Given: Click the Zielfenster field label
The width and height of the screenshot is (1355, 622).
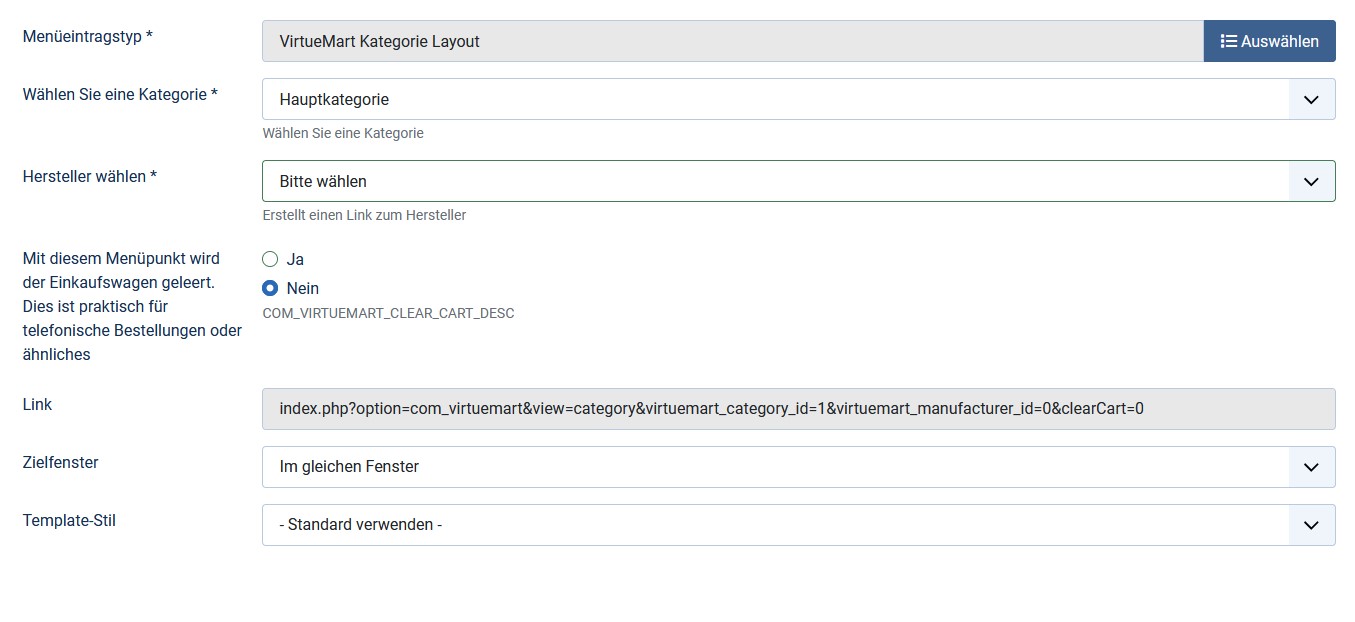Looking at the screenshot, I should click(60, 462).
